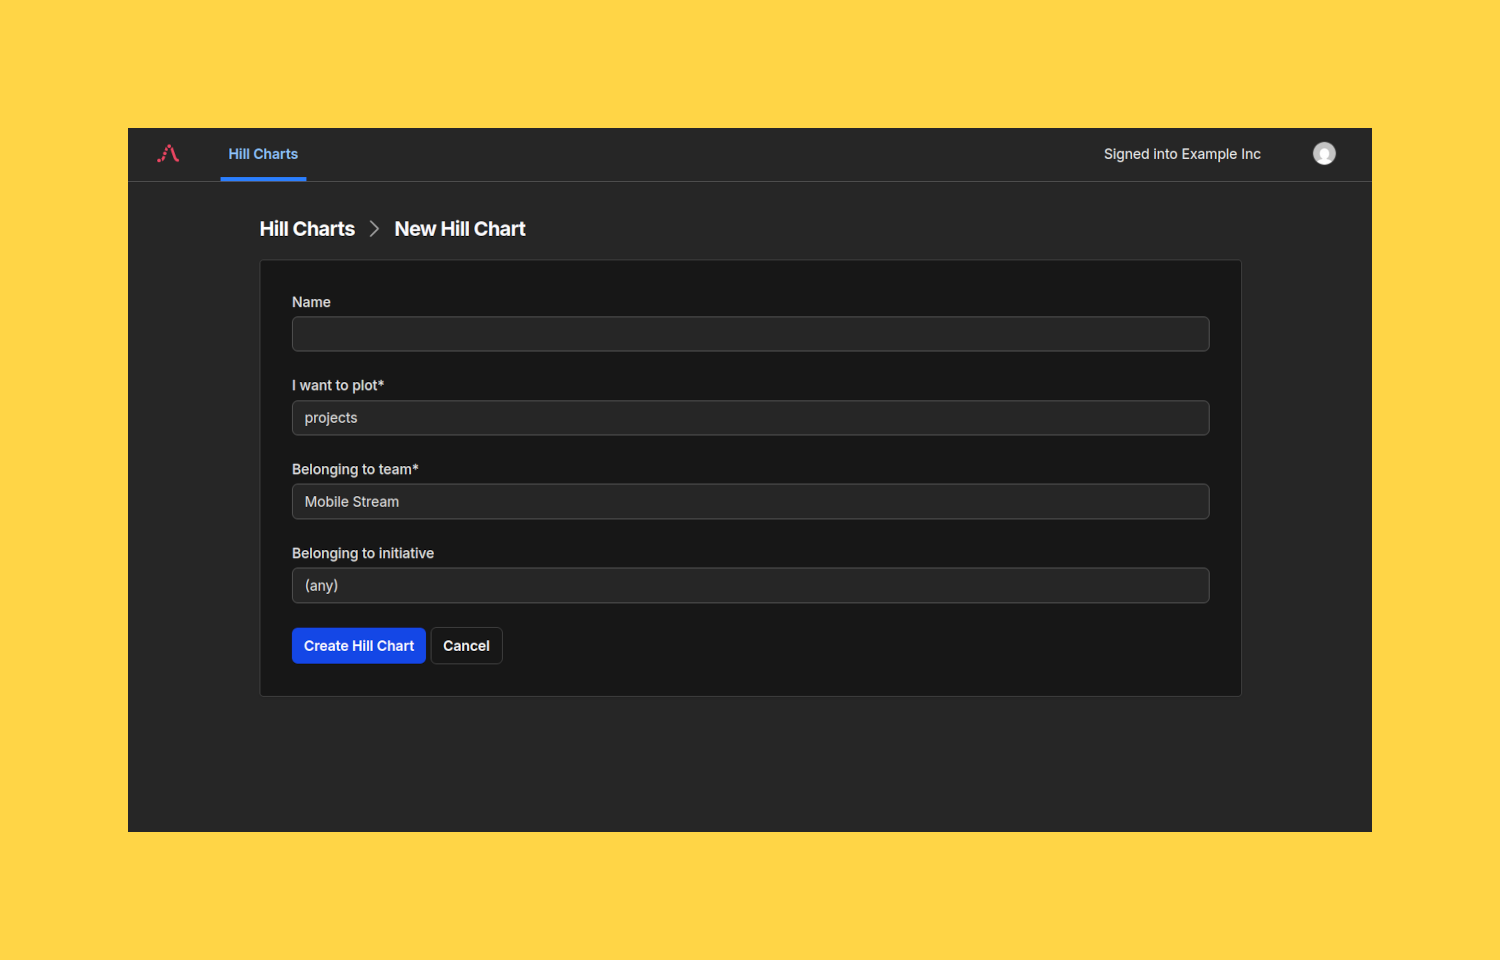Select the 'I want to plot*' label

point(338,385)
